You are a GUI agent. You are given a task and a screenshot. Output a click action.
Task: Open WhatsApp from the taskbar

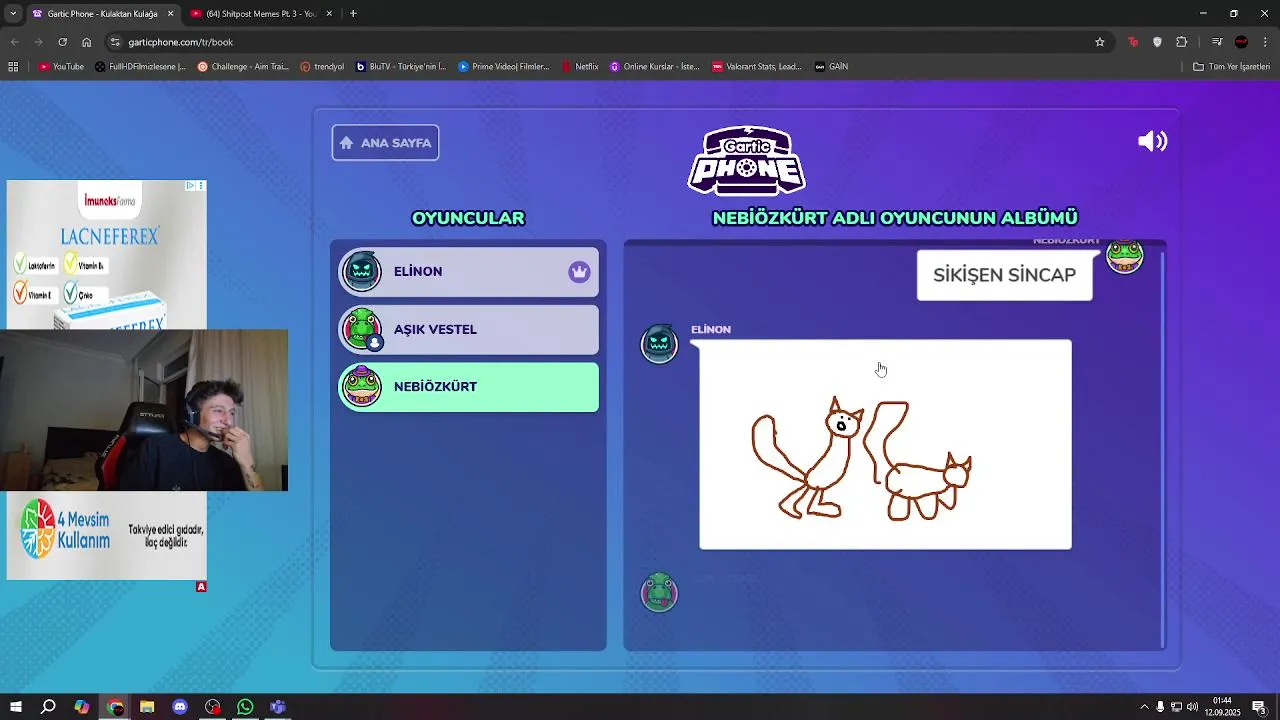pyautogui.click(x=245, y=707)
